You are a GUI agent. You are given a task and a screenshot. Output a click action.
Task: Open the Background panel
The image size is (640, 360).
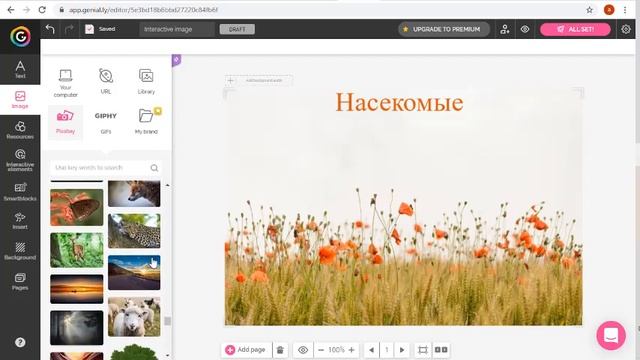click(x=20, y=251)
